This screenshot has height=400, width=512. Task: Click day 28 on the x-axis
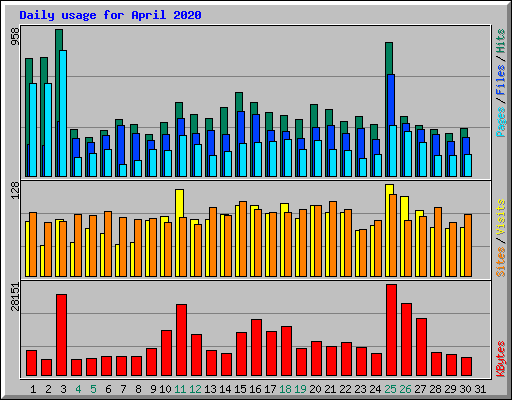coord(435,389)
